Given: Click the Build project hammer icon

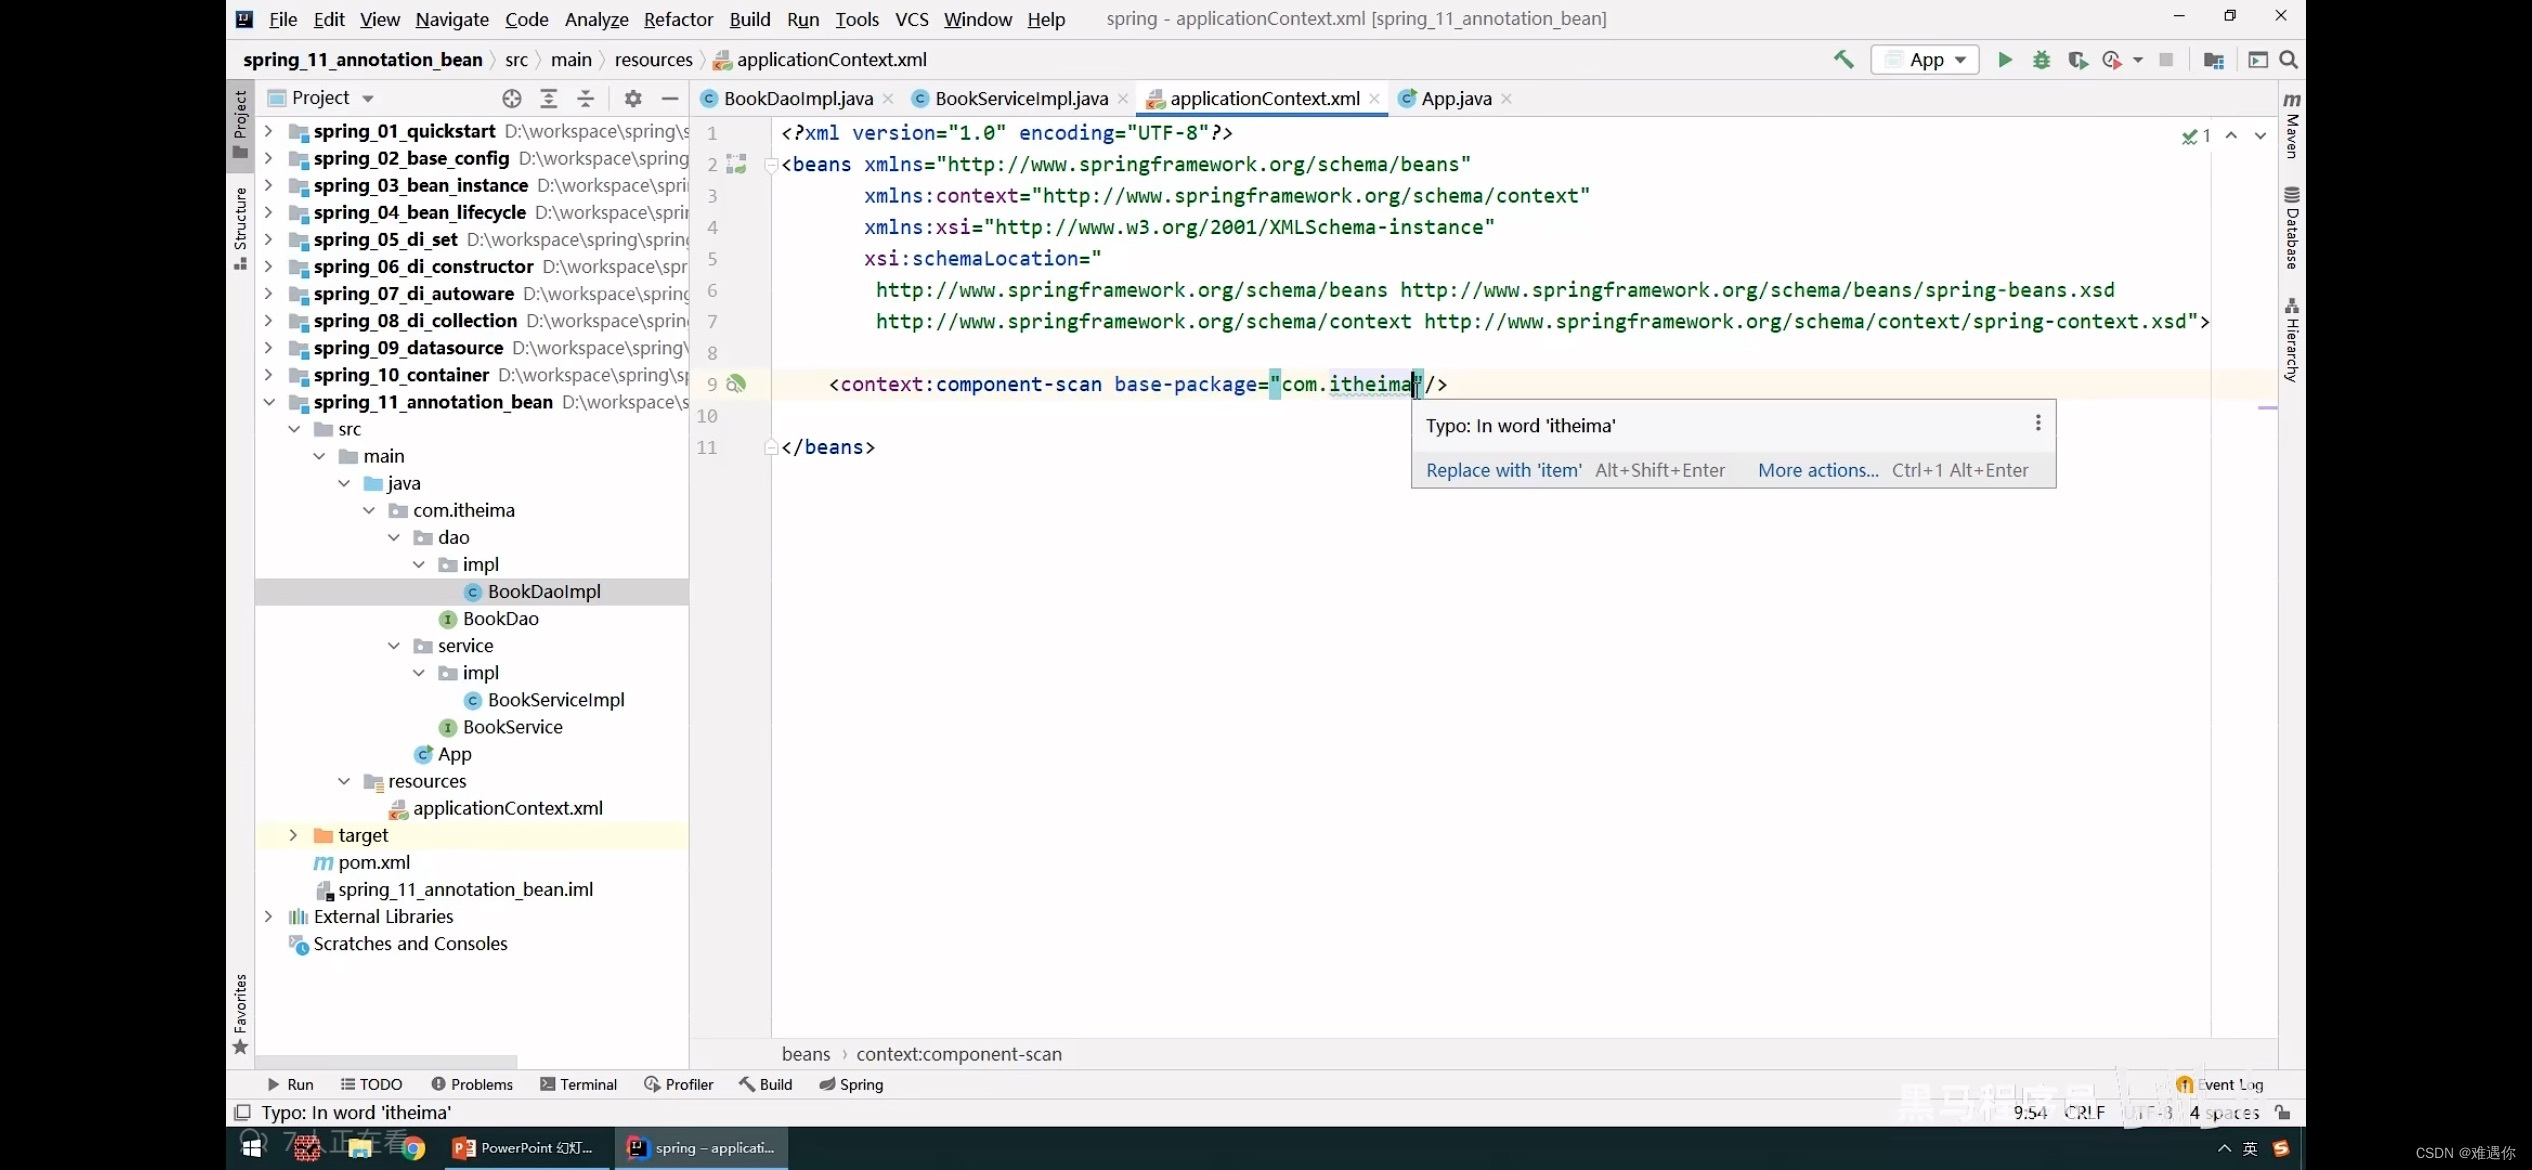Looking at the screenshot, I should pos(1843,60).
